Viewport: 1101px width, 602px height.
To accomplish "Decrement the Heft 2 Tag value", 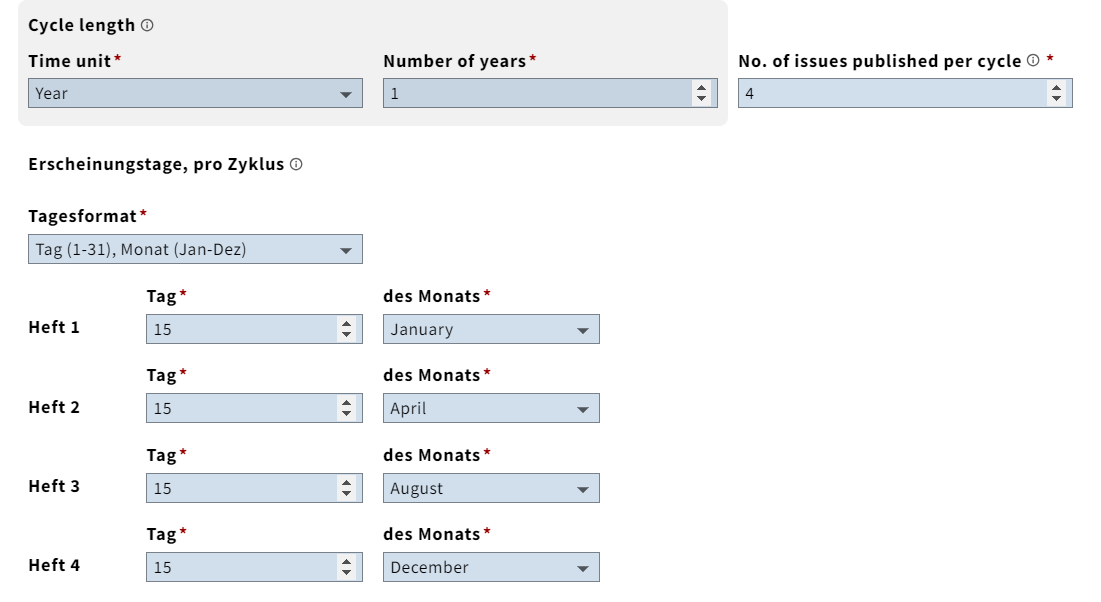I will [346, 414].
